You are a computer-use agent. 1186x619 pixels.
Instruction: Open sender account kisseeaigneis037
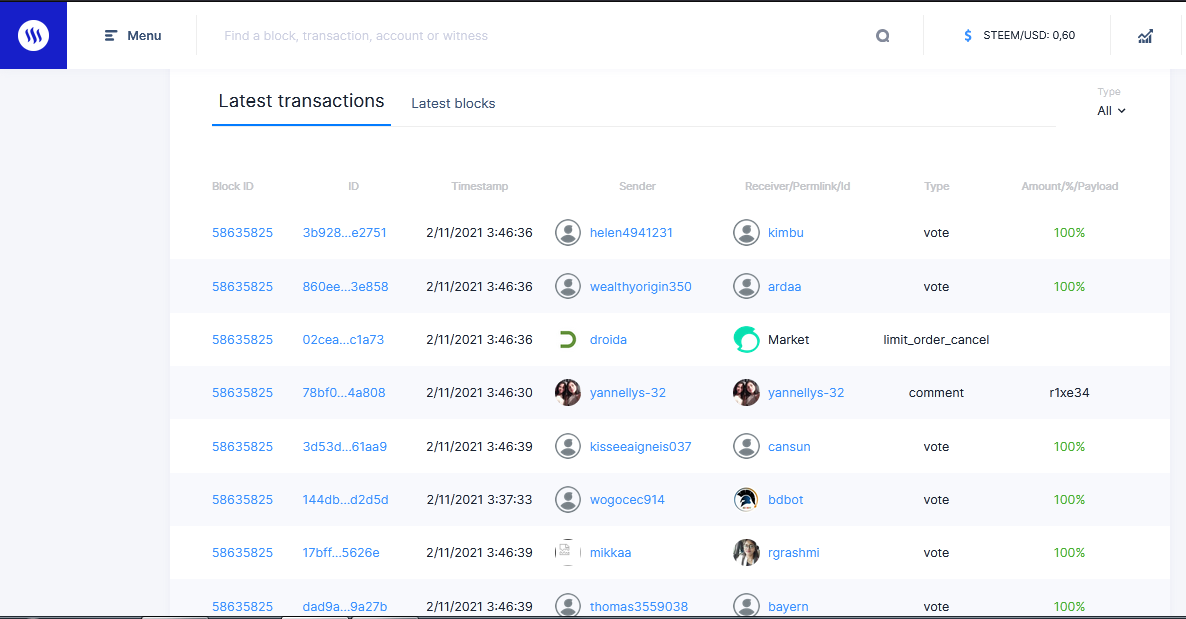(x=640, y=446)
